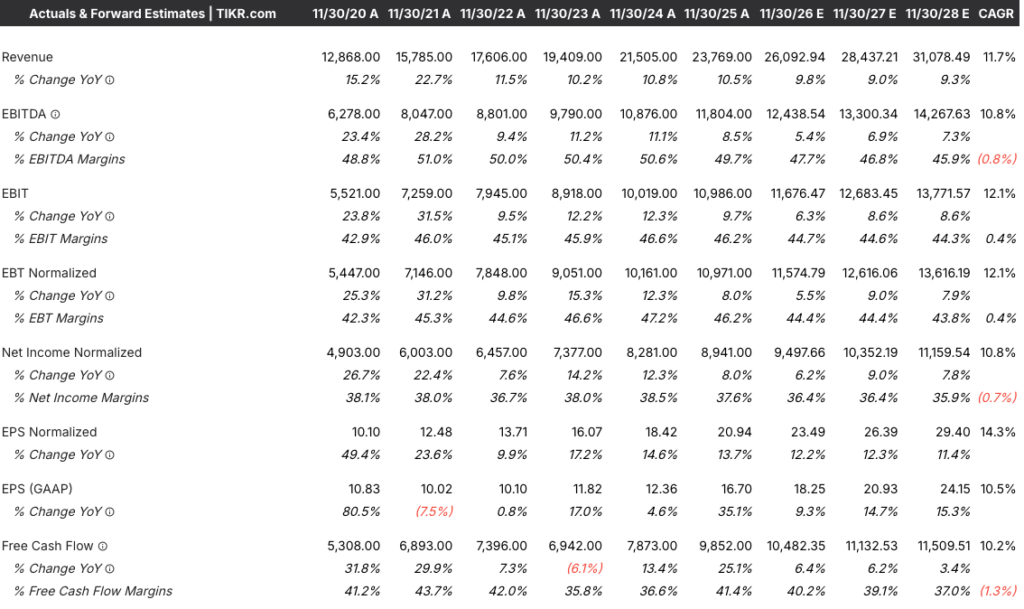Click info icon beside Free Cash Flow's % Change YoY
Image resolution: width=1024 pixels, height=609 pixels.
click(110, 569)
